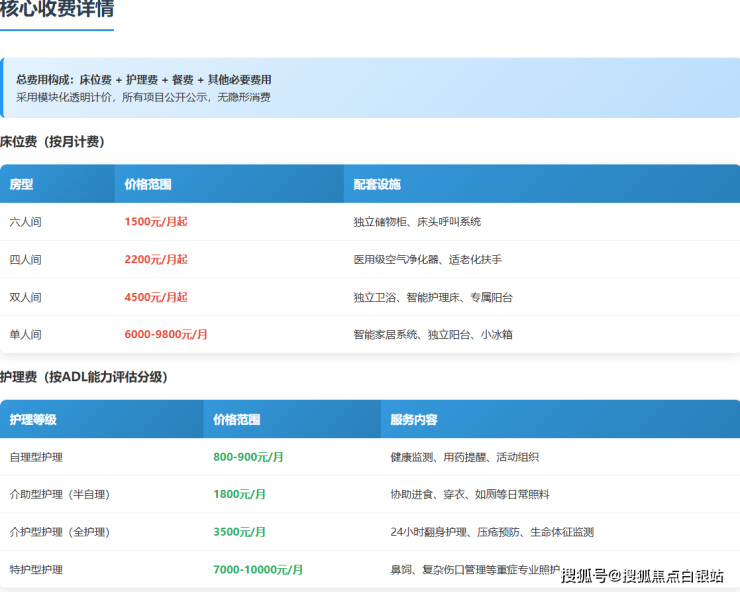The width and height of the screenshot is (740, 592).
Task: Click the 搜狐号@搜狐焦点白银站 watermark
Action: (x=642, y=575)
